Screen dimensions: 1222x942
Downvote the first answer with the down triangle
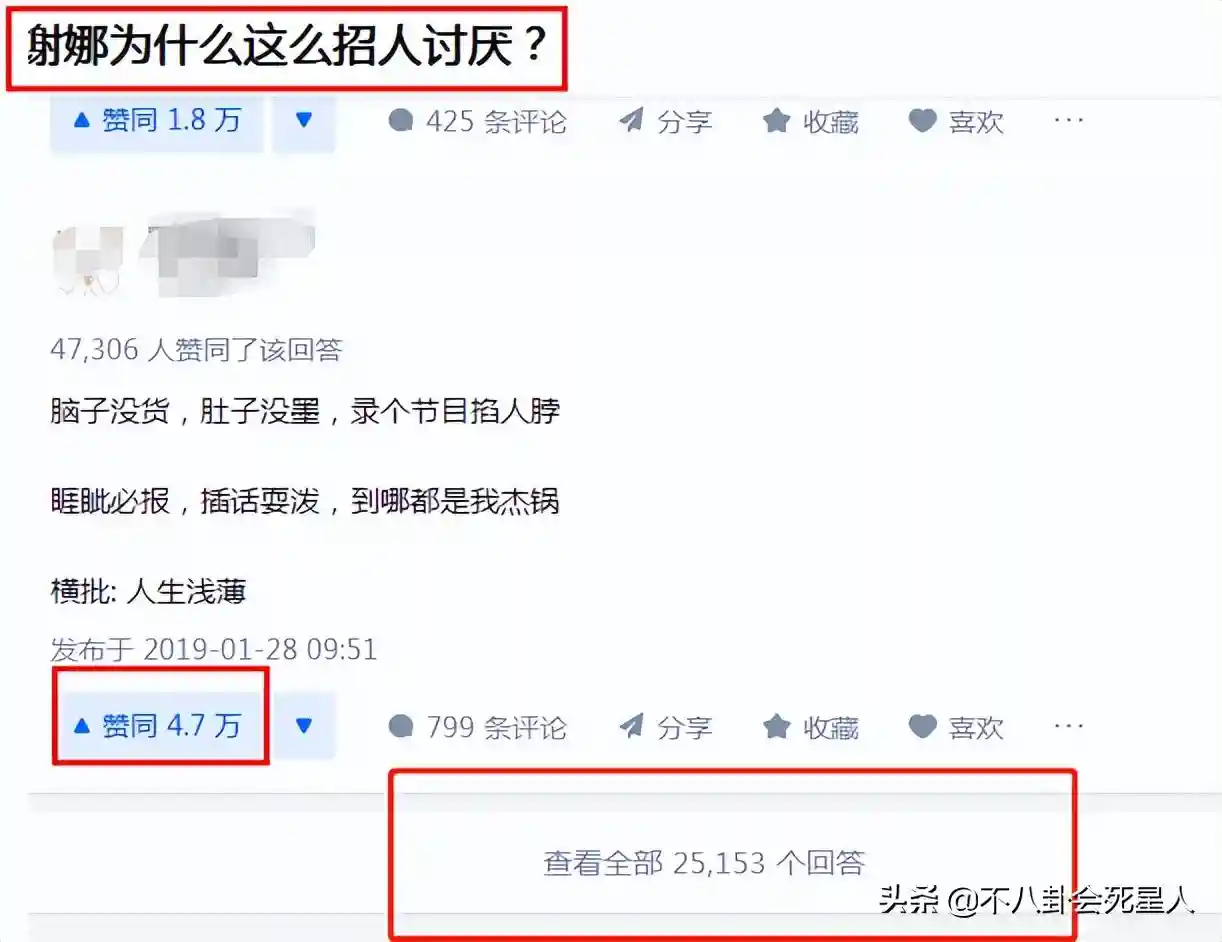point(304,122)
